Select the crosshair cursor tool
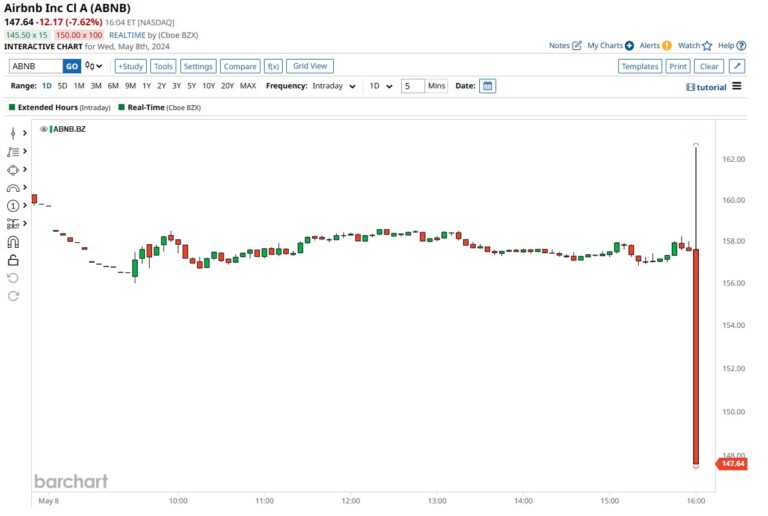Image resolution: width=768 pixels, height=516 pixels. click(x=13, y=133)
